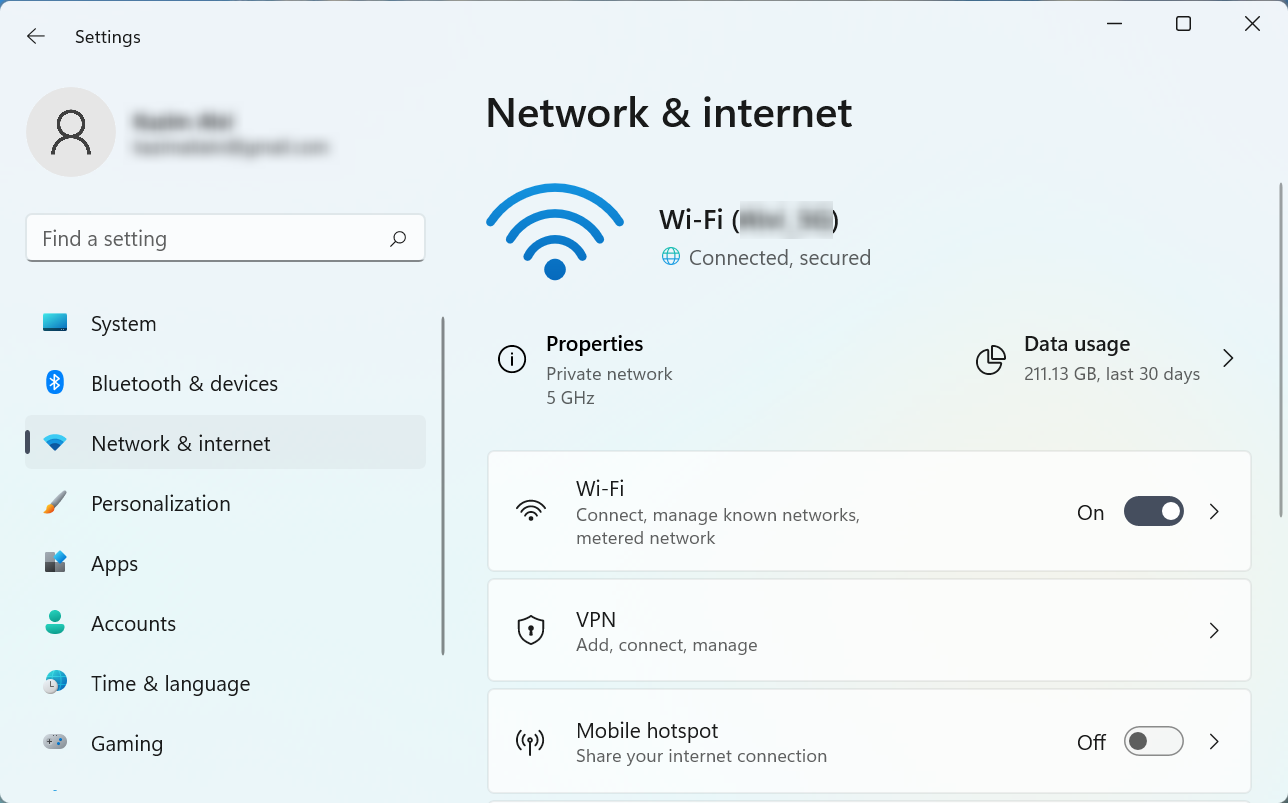Select Time & language sidebar item
Image resolution: width=1288 pixels, height=803 pixels.
[170, 683]
